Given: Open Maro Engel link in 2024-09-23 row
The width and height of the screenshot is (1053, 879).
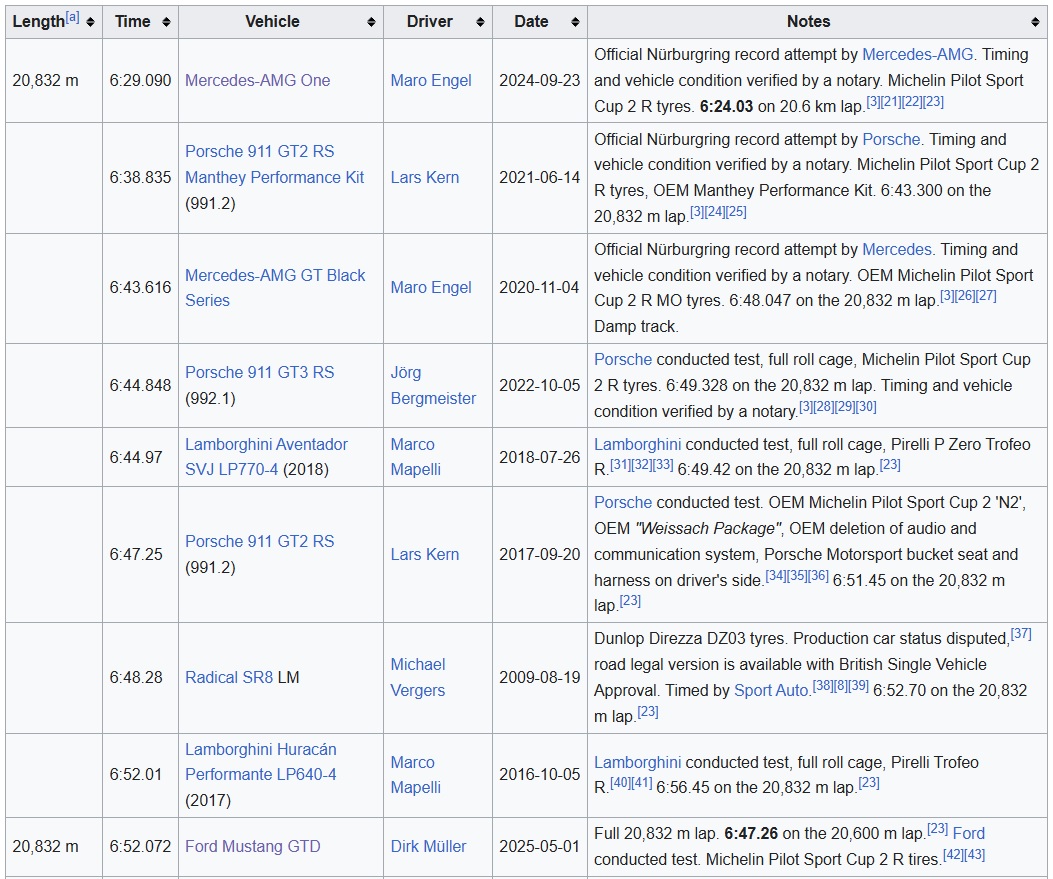Looking at the screenshot, I should pos(430,81).
